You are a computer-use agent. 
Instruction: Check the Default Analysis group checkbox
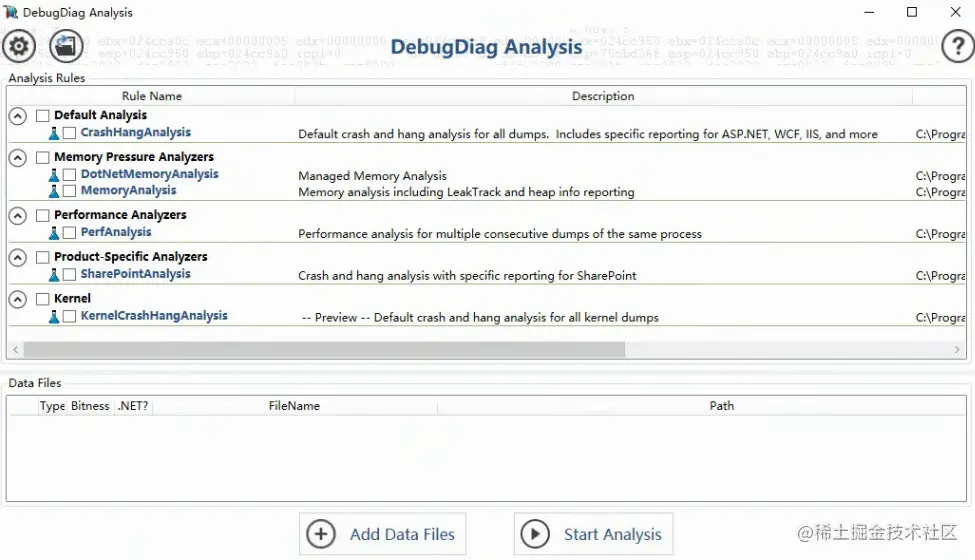pos(42,116)
